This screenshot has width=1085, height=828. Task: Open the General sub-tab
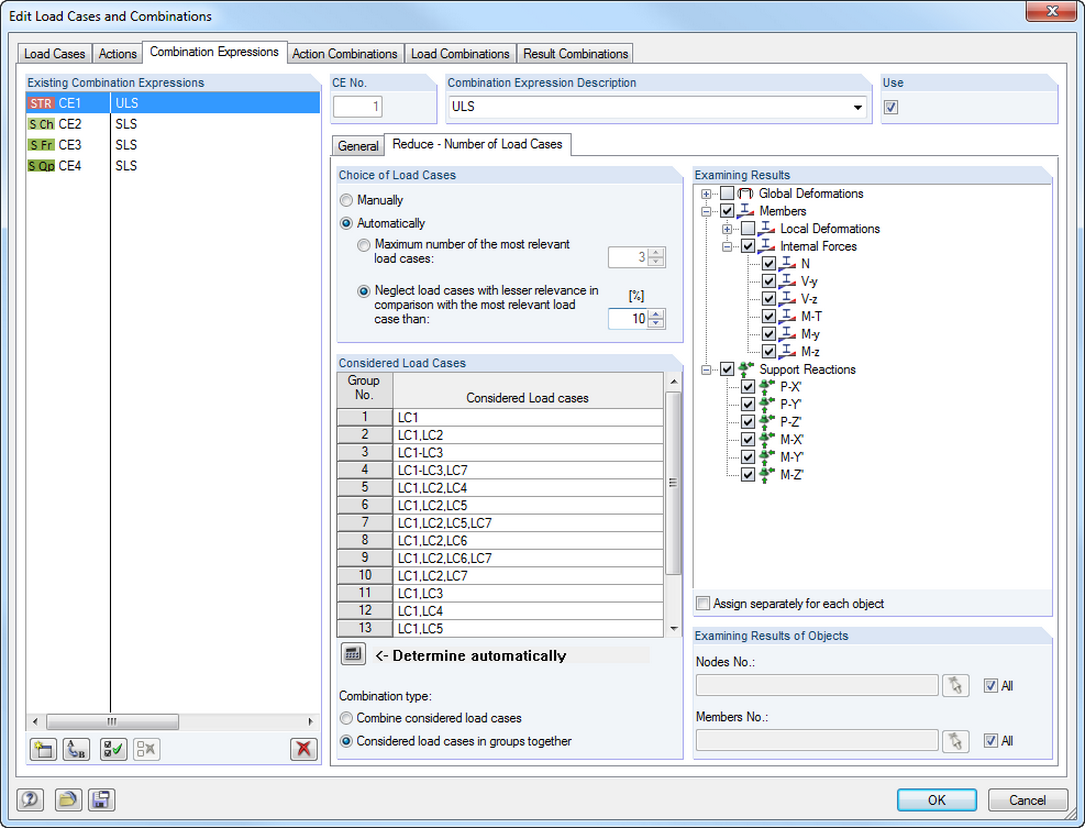[358, 146]
